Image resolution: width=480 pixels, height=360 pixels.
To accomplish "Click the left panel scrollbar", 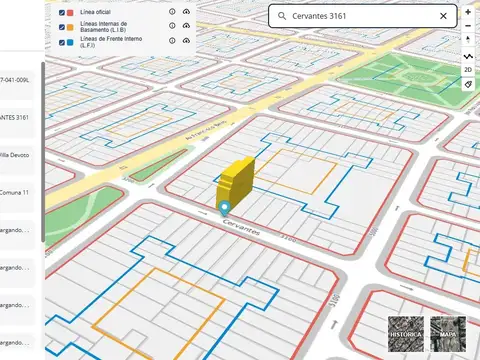I will tap(43, 152).
